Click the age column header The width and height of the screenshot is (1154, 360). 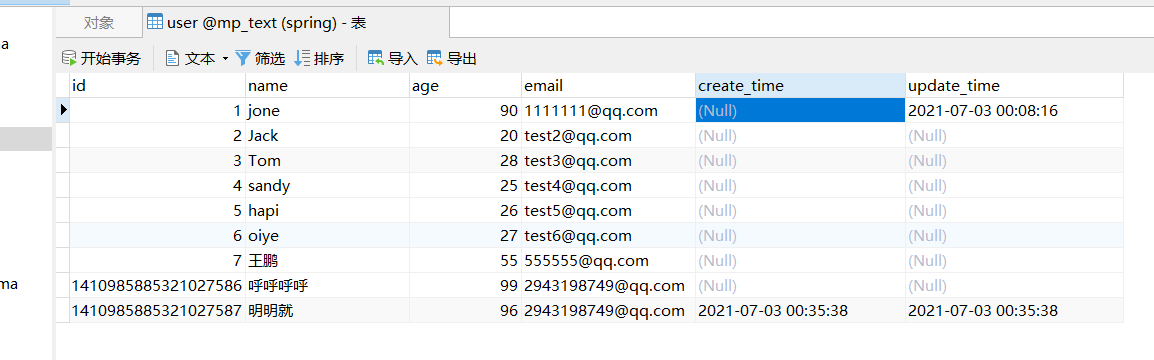[x=465, y=85]
